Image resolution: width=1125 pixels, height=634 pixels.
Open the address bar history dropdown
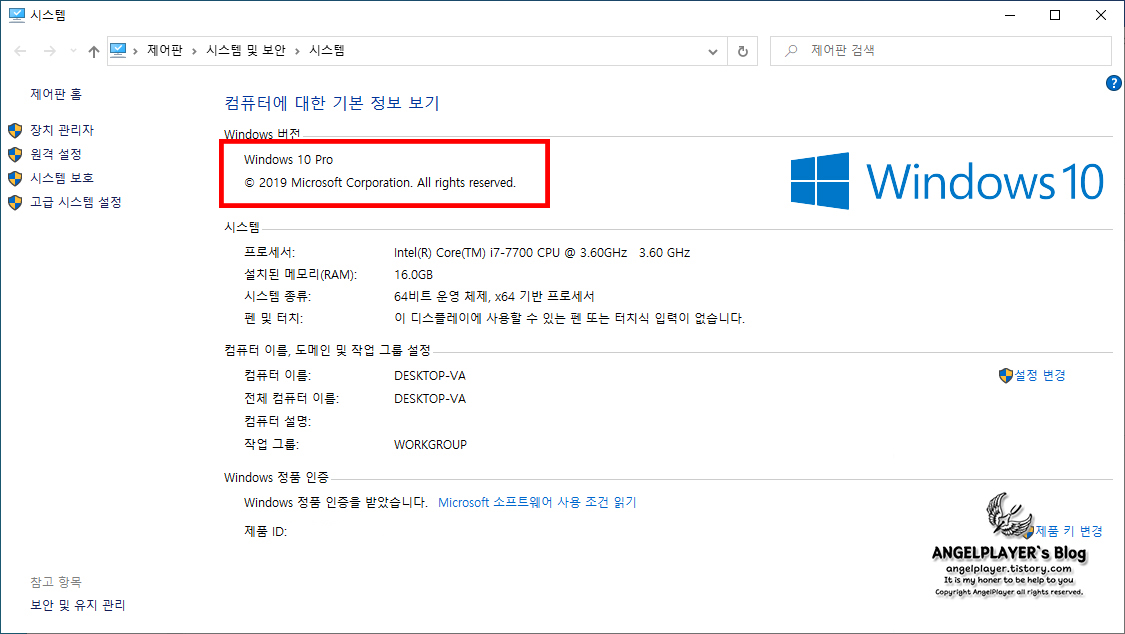coord(712,51)
